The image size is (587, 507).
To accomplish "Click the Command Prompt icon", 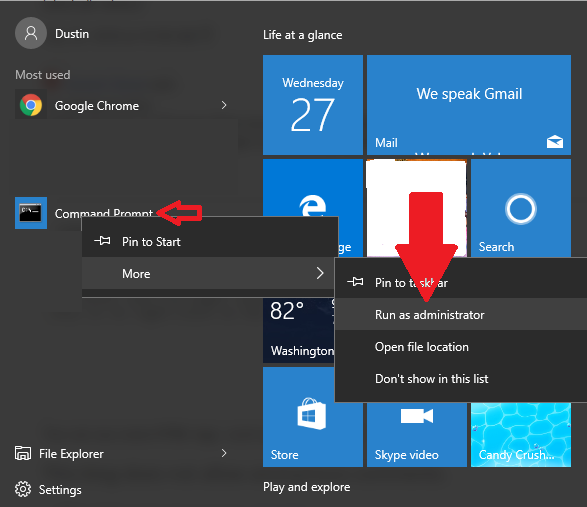I will click(x=31, y=213).
